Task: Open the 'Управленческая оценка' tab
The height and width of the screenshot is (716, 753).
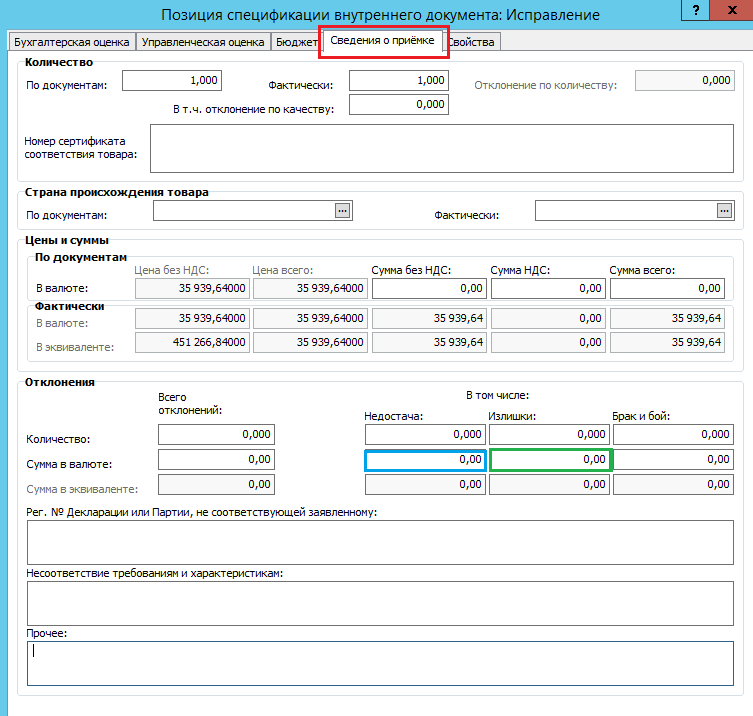Action: click(203, 42)
